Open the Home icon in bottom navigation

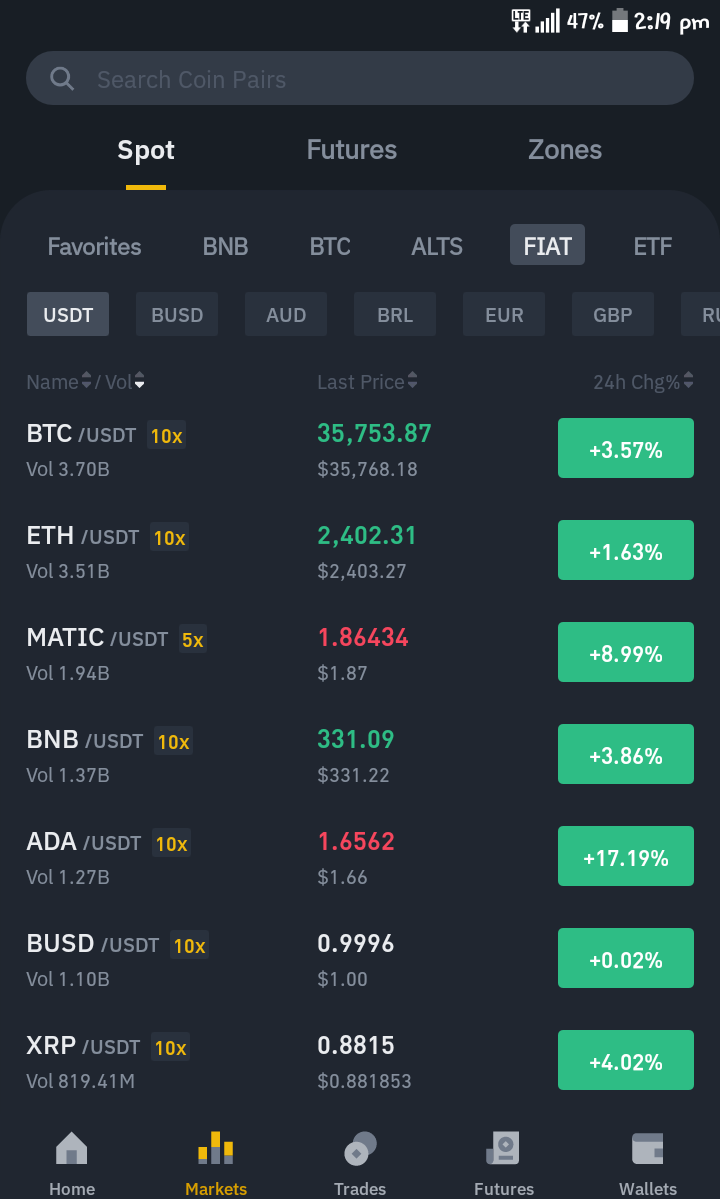(x=72, y=1148)
